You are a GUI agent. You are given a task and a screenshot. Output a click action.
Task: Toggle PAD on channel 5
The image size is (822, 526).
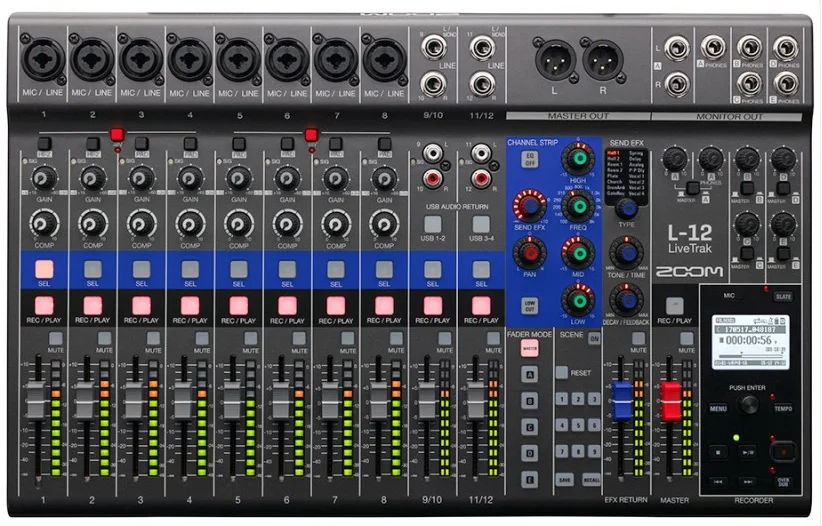point(239,143)
